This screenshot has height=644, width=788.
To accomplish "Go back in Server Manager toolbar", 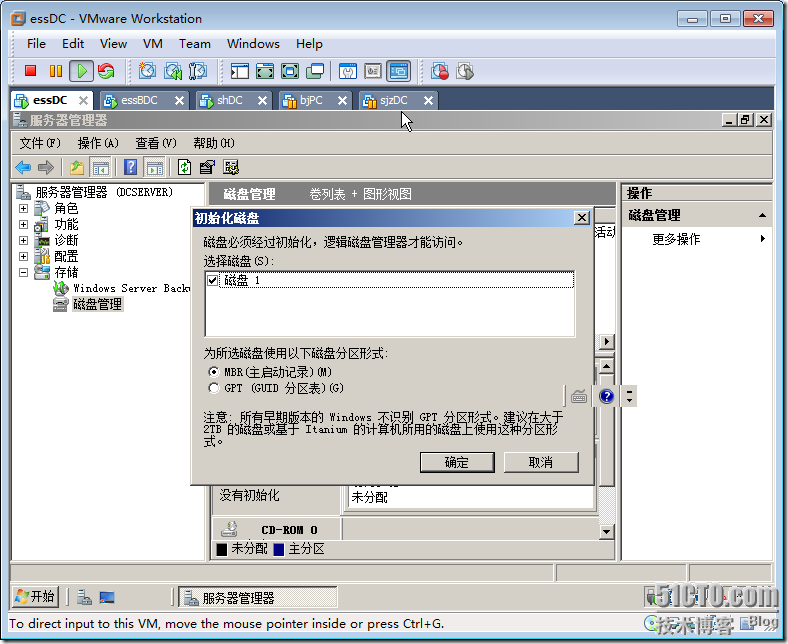I will pyautogui.click(x=23, y=167).
